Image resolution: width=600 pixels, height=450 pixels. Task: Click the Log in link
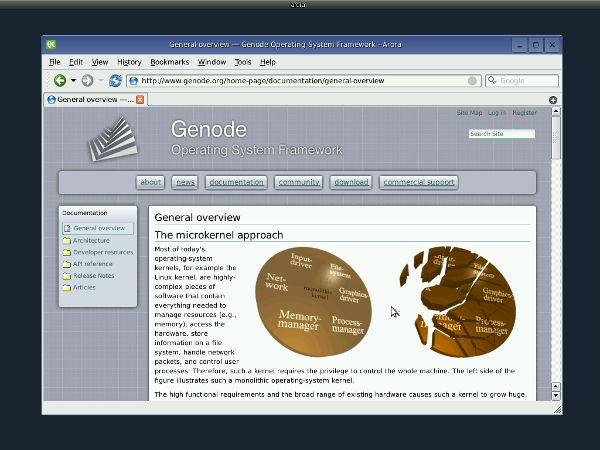(497, 113)
